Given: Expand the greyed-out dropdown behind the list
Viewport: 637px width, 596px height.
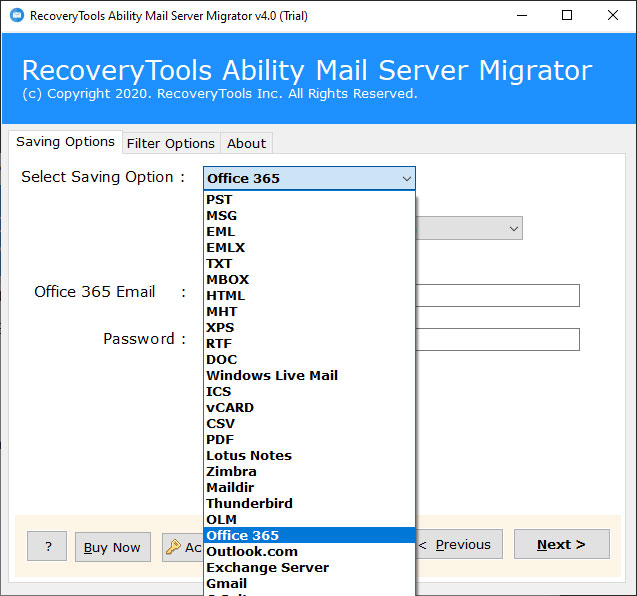Looking at the screenshot, I should pos(469,228).
